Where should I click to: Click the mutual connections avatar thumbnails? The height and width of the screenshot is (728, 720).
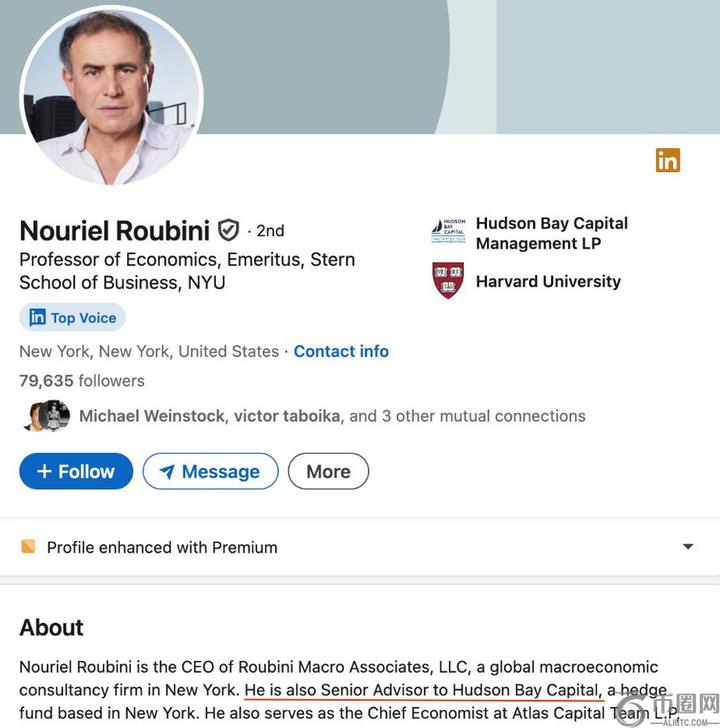pyautogui.click(x=47, y=416)
